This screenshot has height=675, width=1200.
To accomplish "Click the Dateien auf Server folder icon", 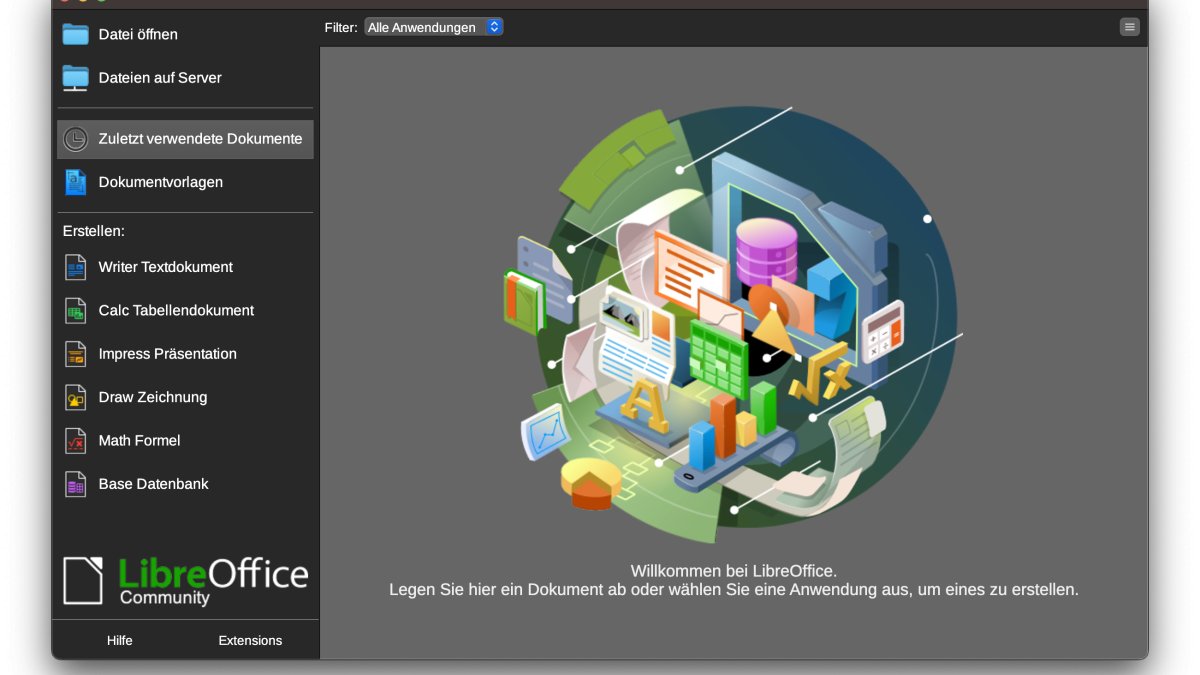I will coord(76,77).
